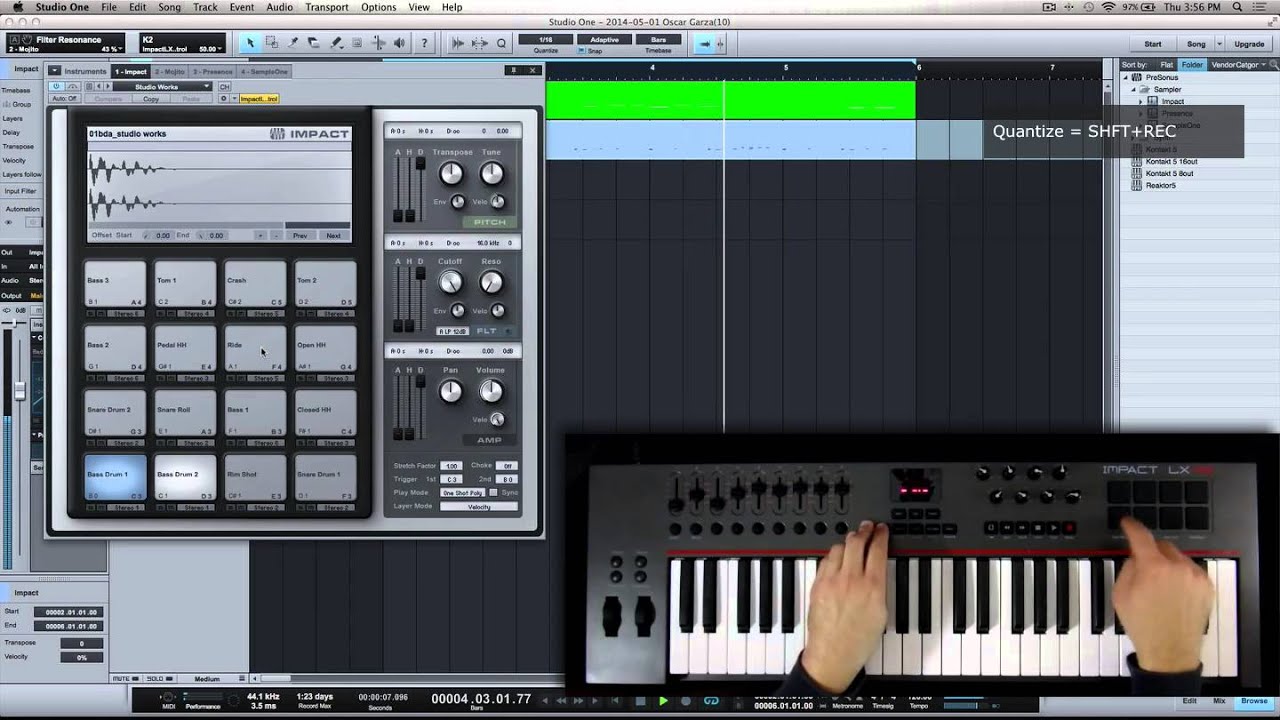Image resolution: width=1280 pixels, height=720 pixels.
Task: Switch to the 4 - SampleOne tab
Action: point(264,72)
